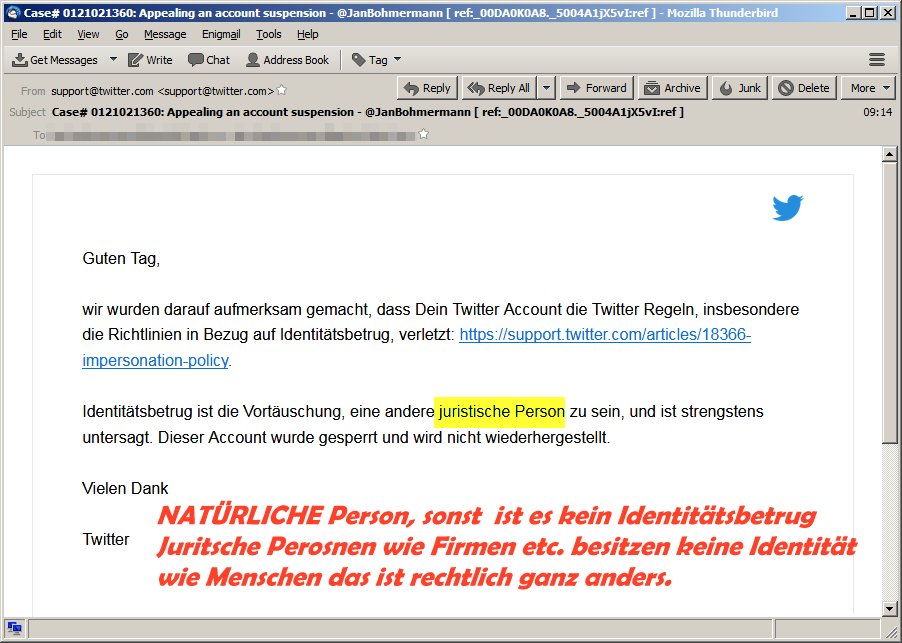902x643 pixels.
Task: Click the scrollbar down arrow
Action: 889,608
